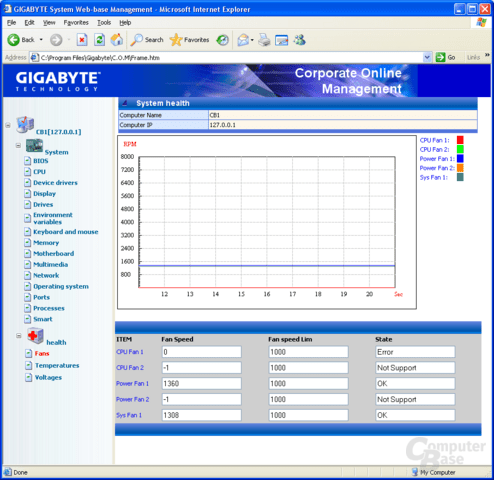The image size is (494, 480).
Task: Click page icon beside Temperatures
Action: pos(29,366)
